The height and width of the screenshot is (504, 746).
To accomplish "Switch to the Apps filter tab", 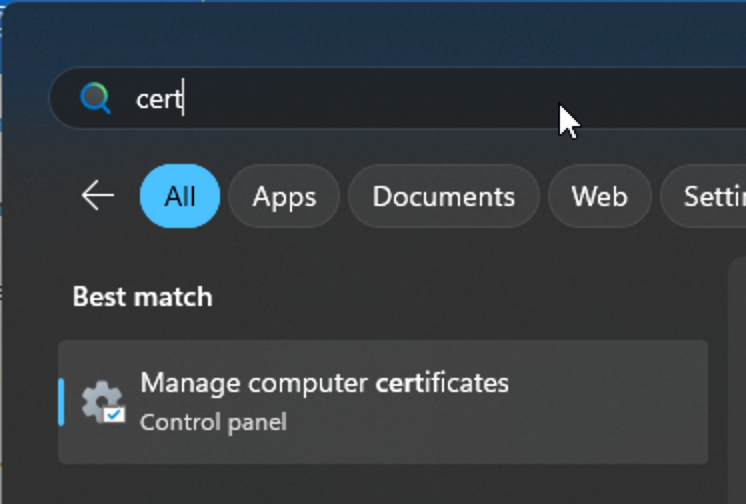I will (284, 196).
